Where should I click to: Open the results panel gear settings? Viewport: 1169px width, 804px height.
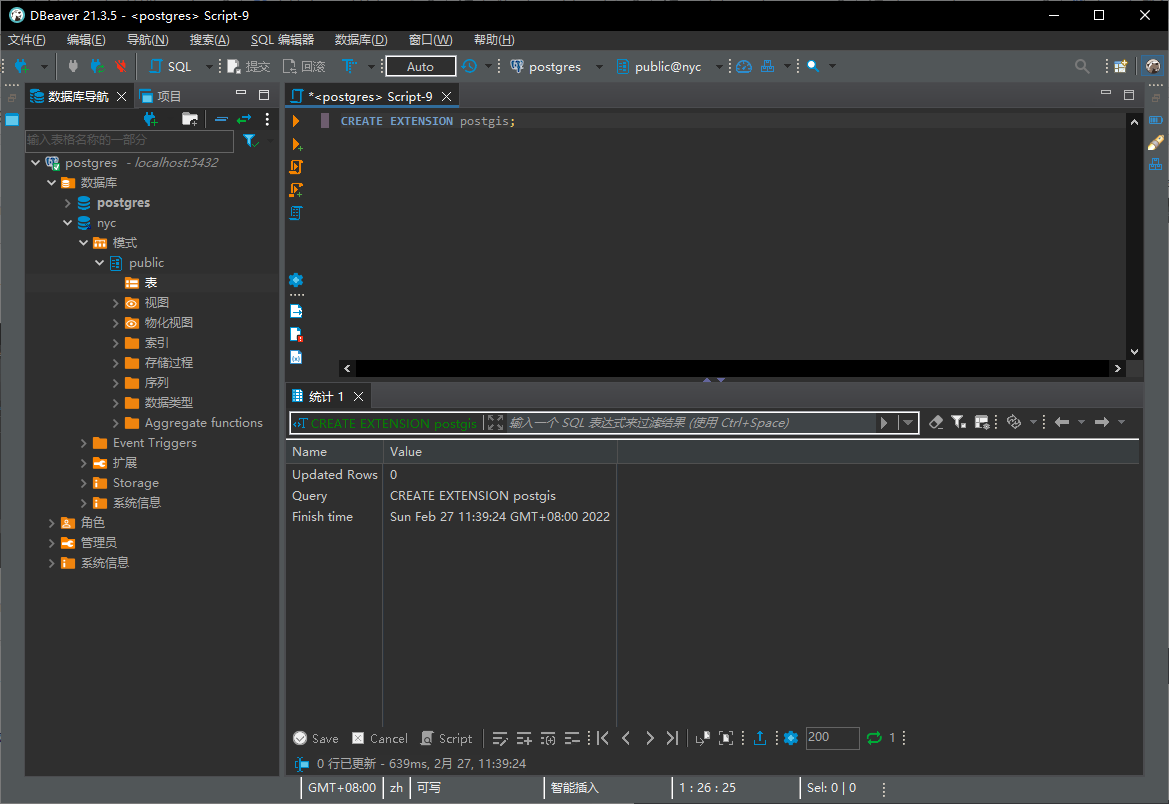click(791, 738)
